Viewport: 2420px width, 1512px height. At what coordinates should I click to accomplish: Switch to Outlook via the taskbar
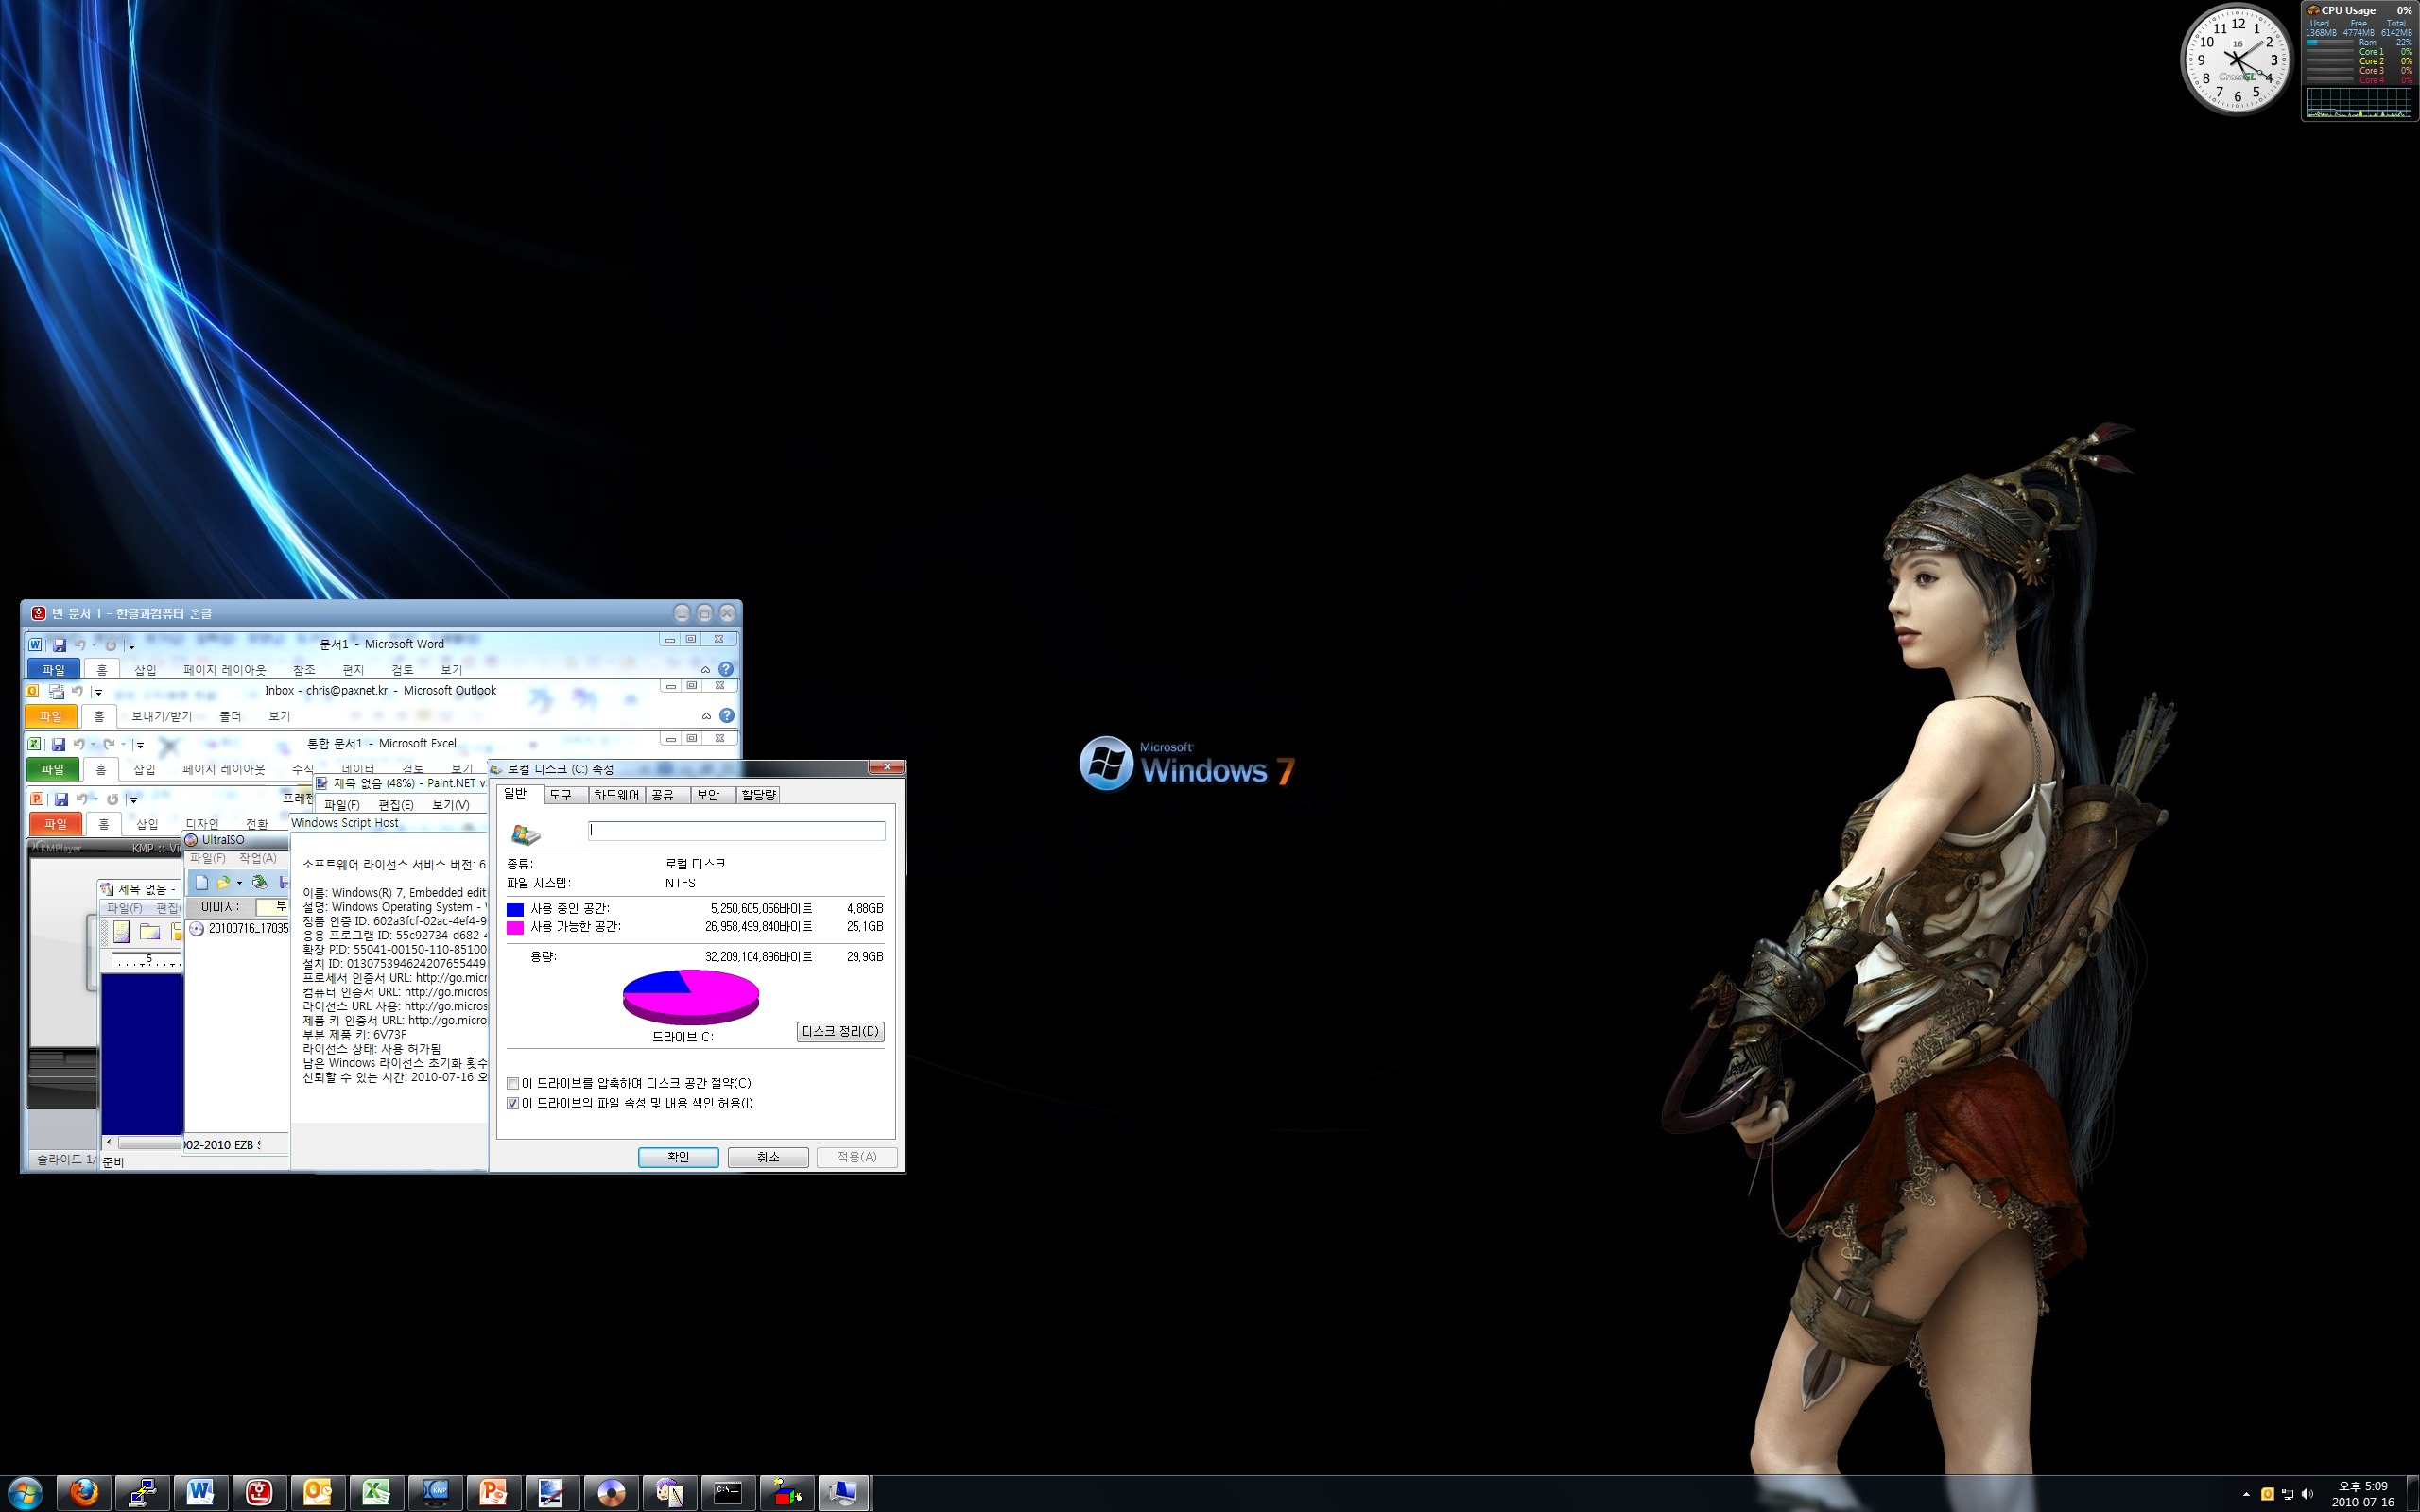317,1493
